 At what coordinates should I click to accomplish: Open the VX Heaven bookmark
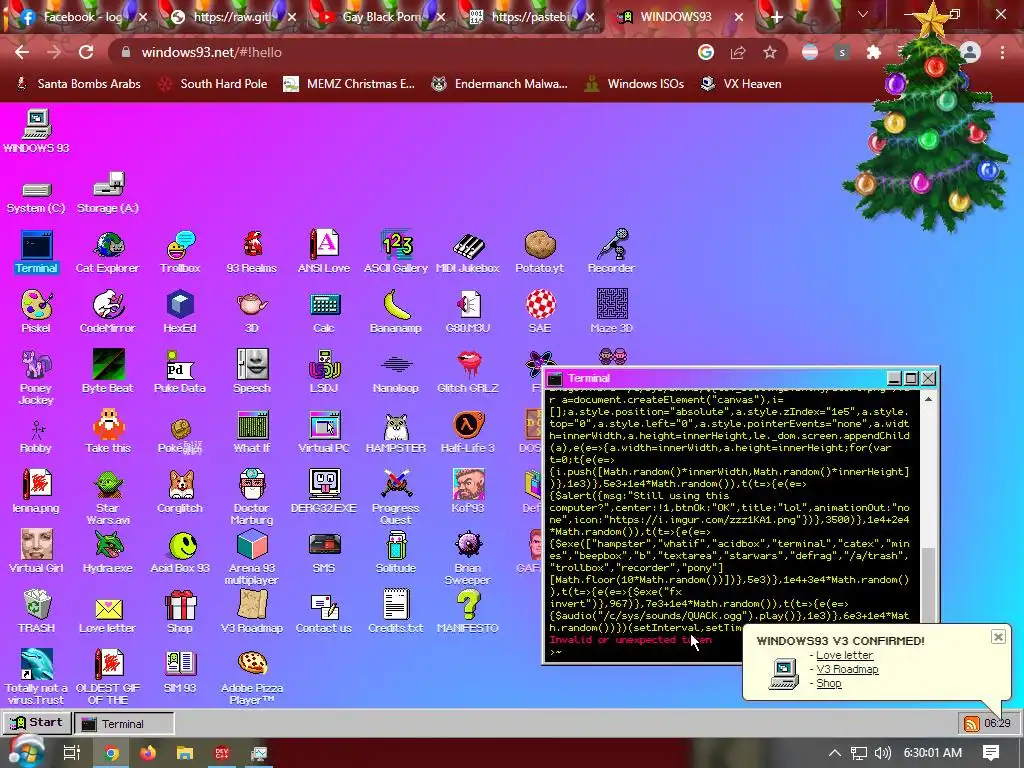click(741, 84)
